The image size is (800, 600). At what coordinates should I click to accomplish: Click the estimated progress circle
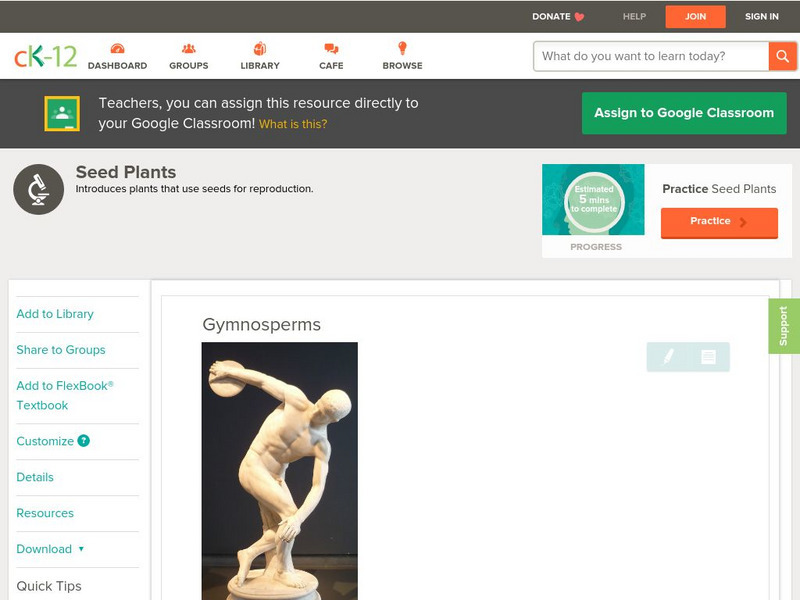point(594,199)
